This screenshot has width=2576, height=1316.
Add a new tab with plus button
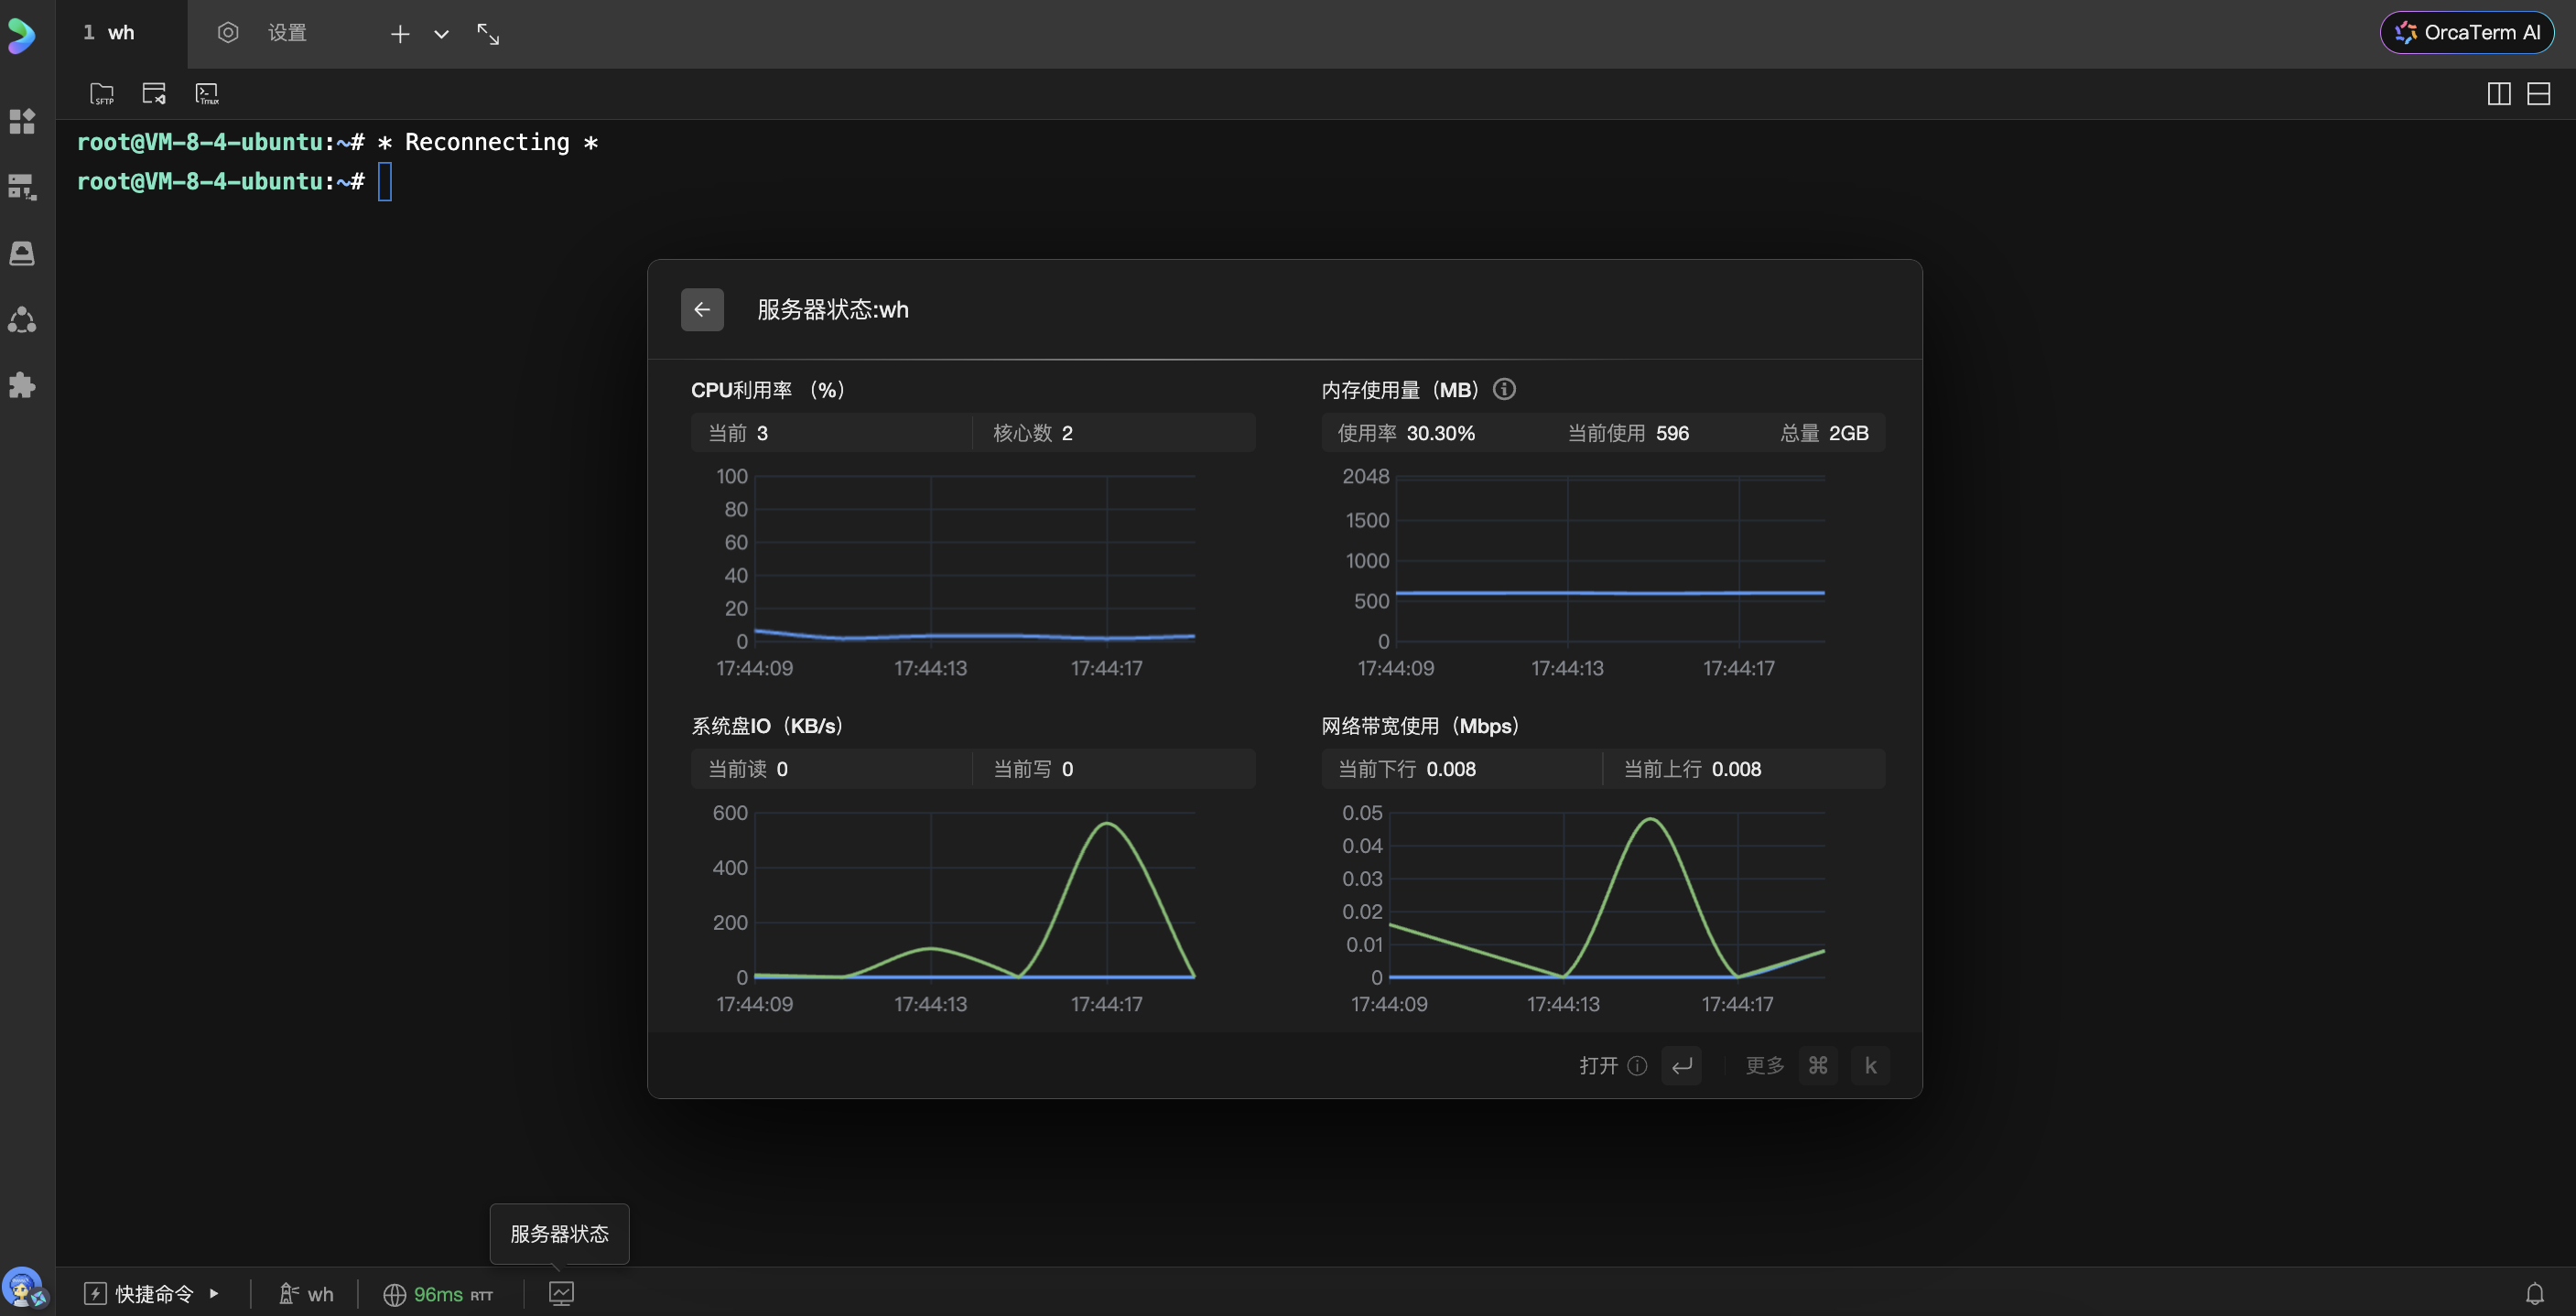399,34
